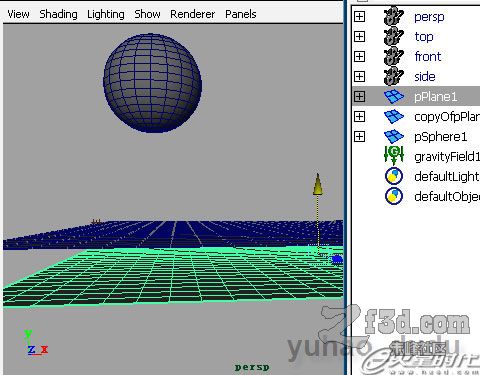Click the gravityField1 field icon

pos(394,155)
